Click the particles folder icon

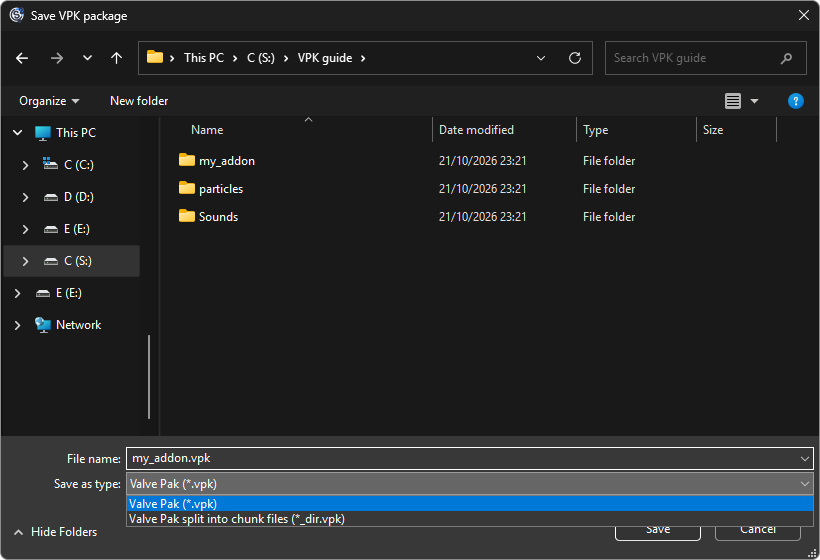(x=187, y=188)
